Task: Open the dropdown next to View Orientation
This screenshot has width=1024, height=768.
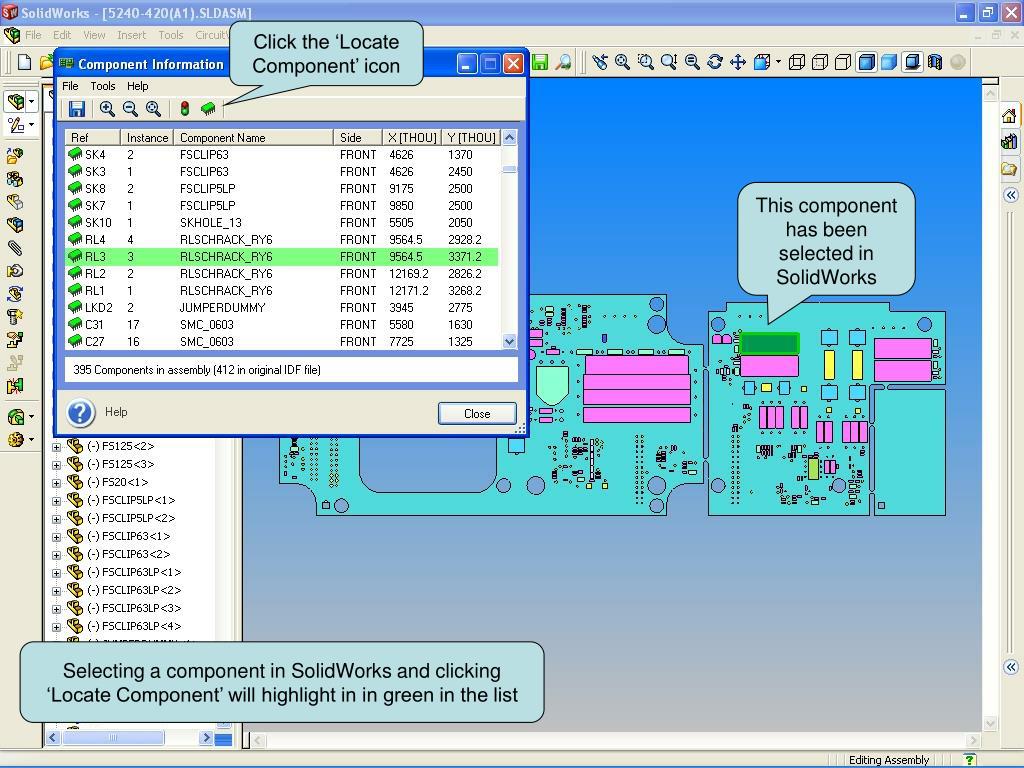Action: 778,62
